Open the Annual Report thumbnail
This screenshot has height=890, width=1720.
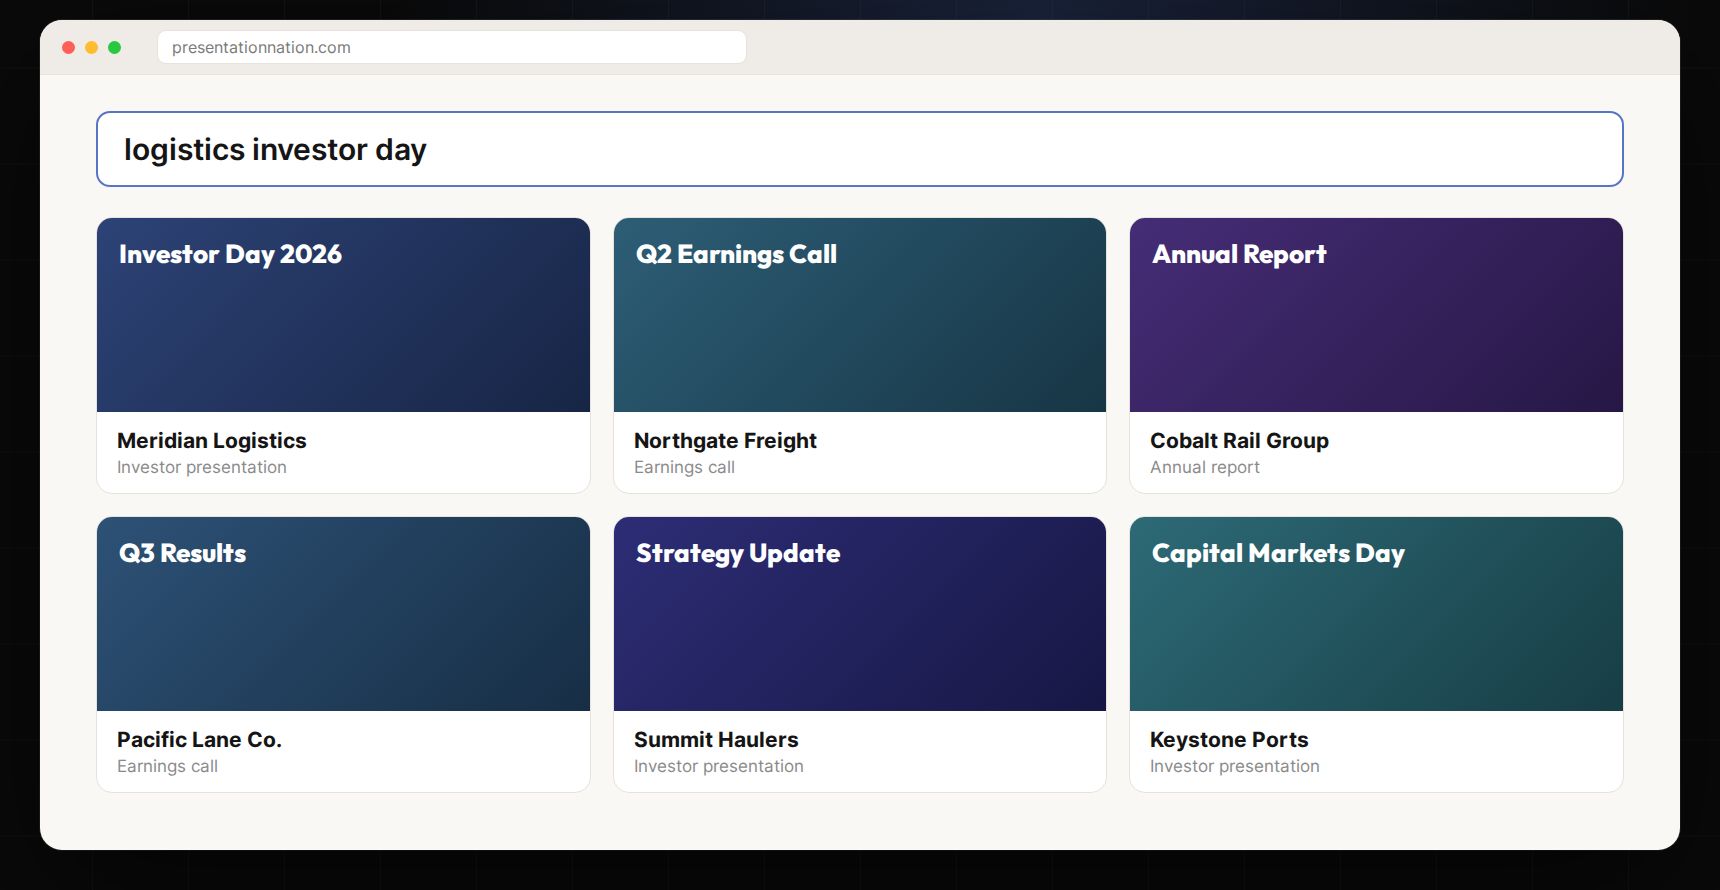click(1376, 315)
